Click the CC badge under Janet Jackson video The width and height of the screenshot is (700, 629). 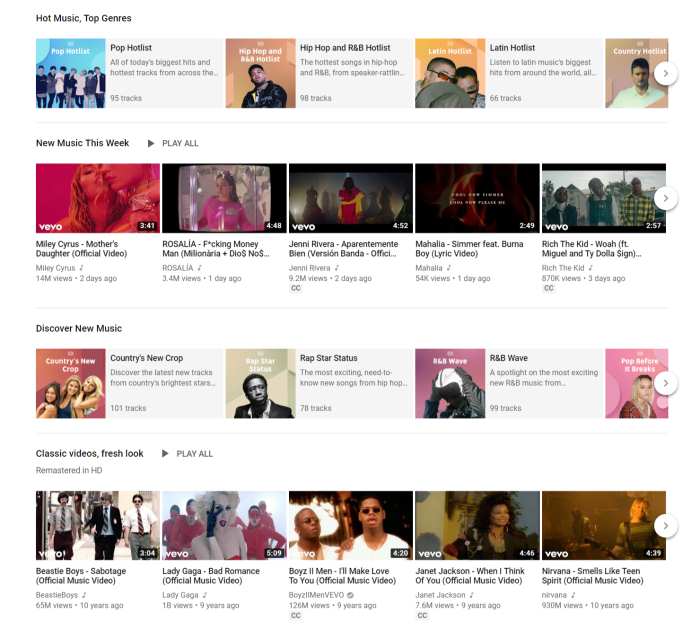[422, 616]
